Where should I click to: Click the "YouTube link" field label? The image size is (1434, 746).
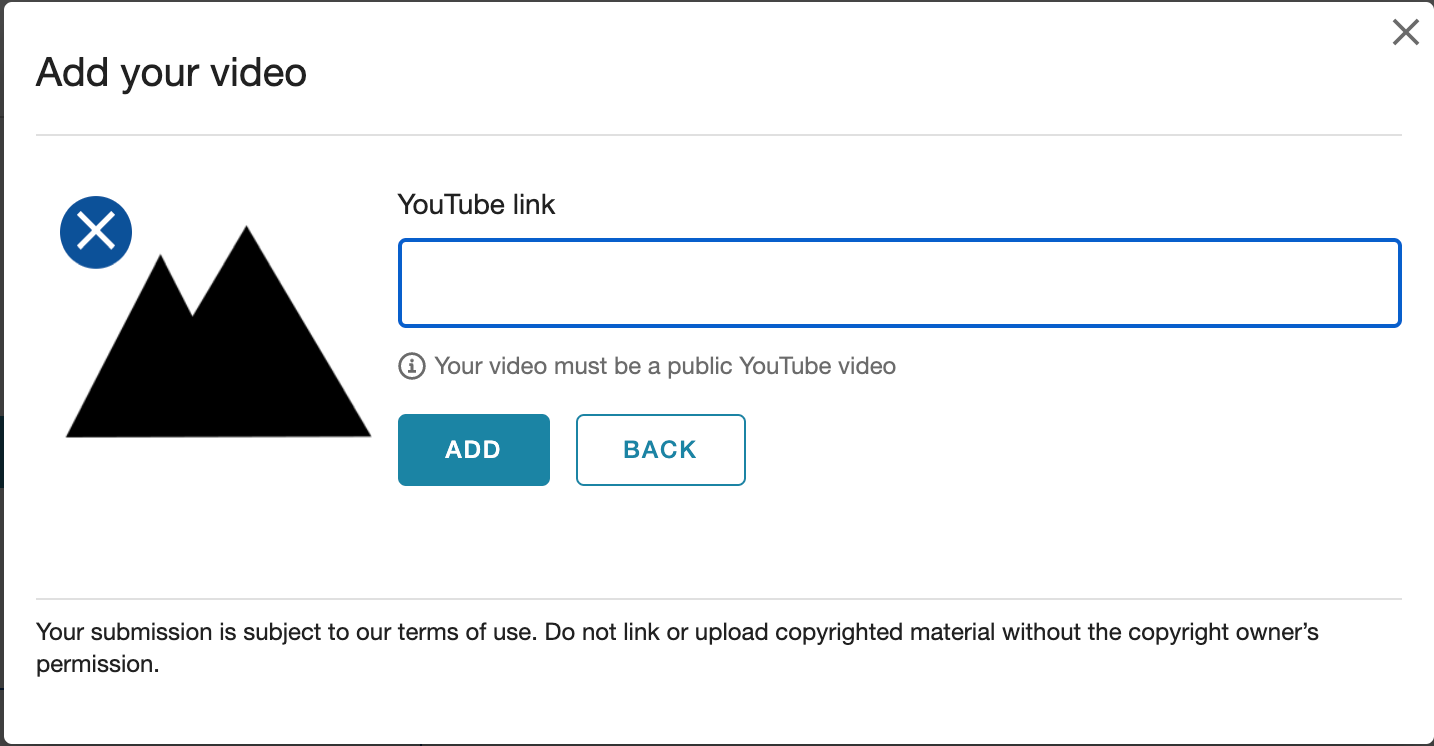point(476,205)
